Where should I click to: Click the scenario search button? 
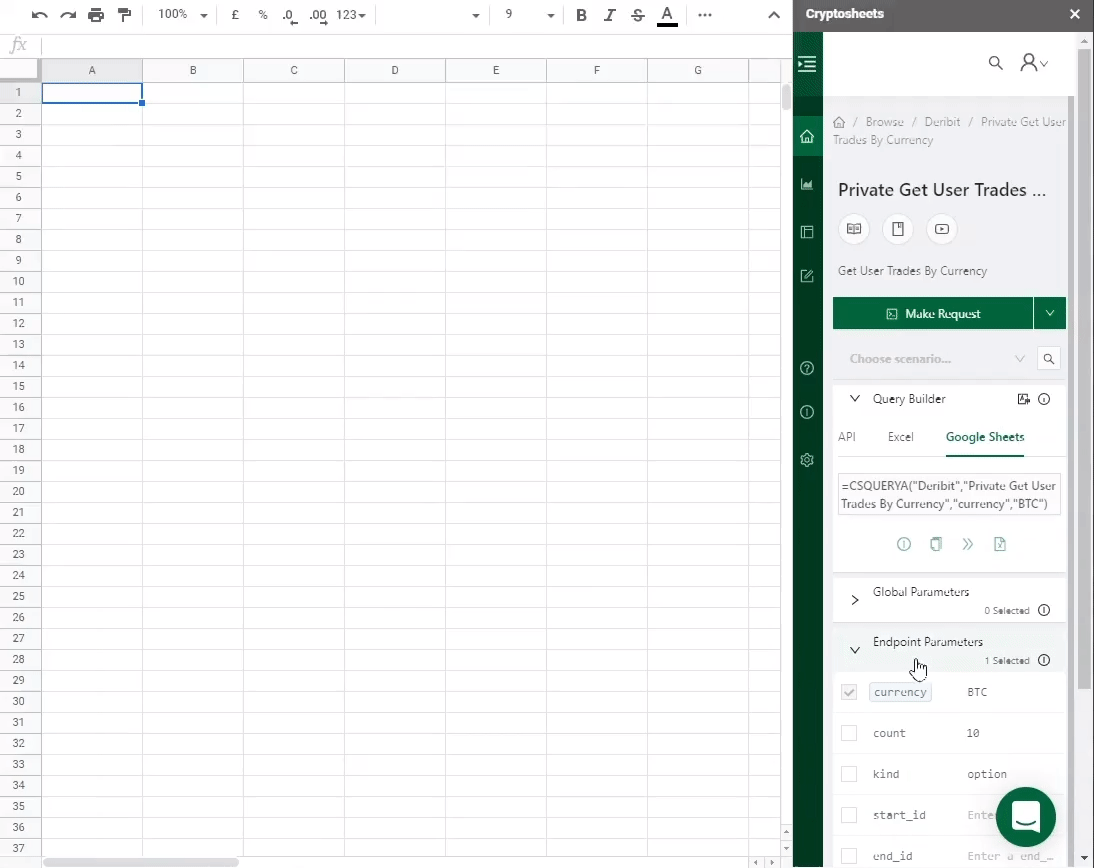[x=1049, y=359]
